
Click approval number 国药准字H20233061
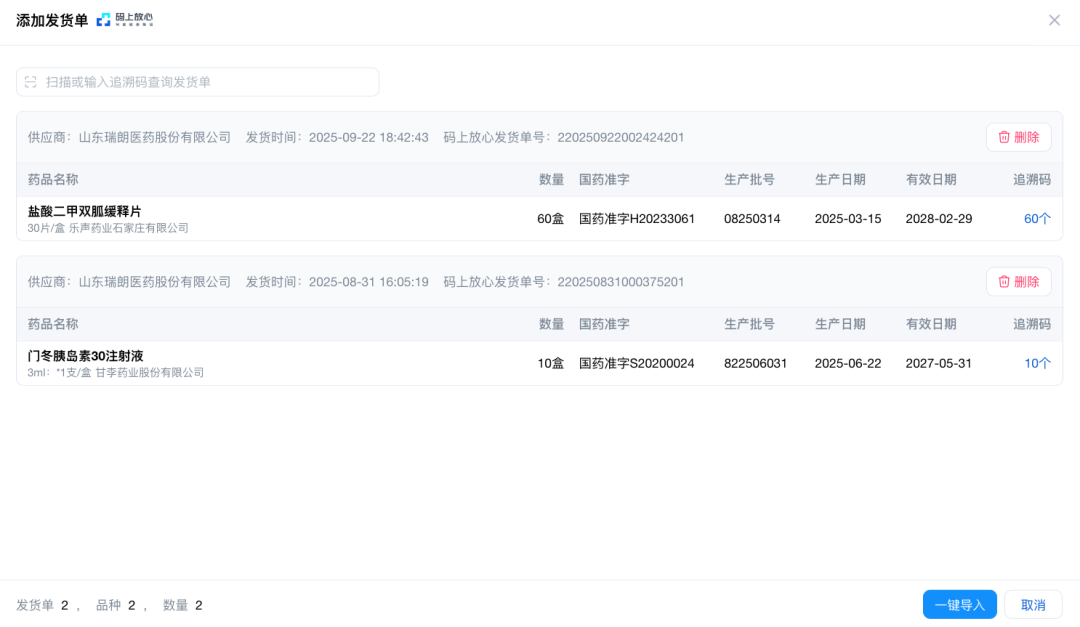point(636,218)
